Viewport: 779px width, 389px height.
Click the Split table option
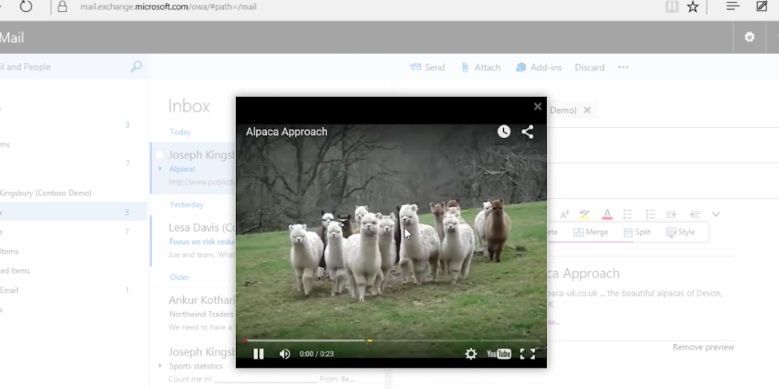coord(637,232)
